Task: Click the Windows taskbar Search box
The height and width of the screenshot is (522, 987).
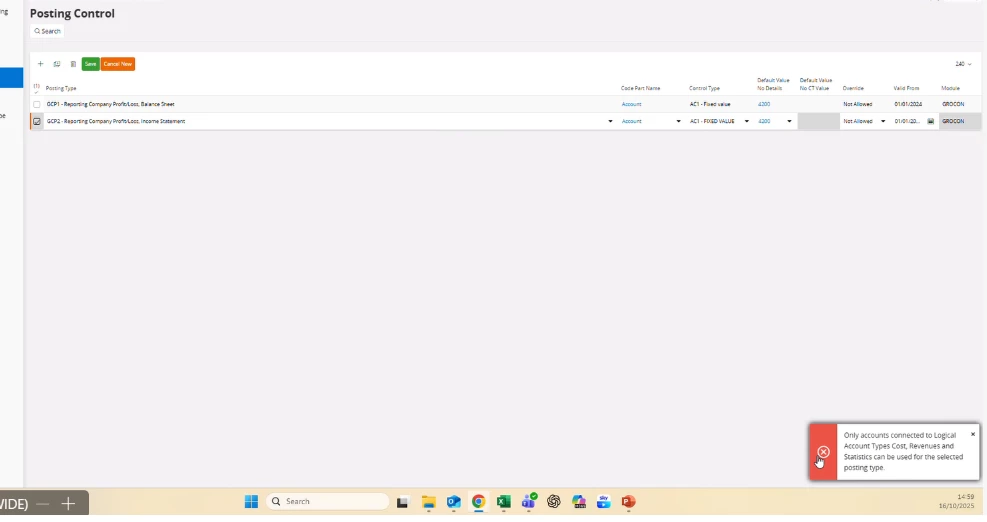Action: click(x=327, y=502)
